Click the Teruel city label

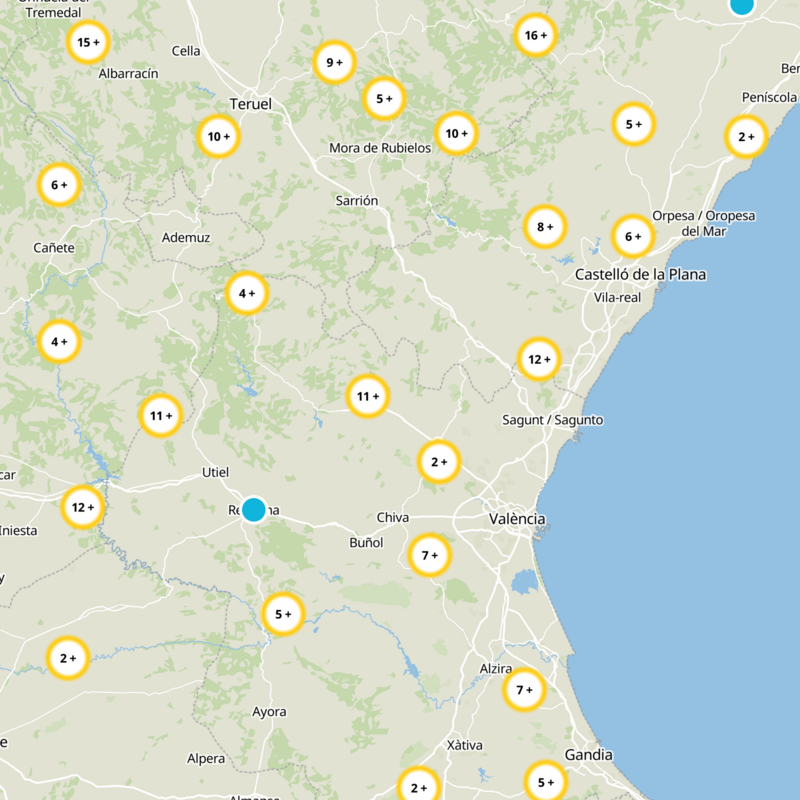pos(251,104)
